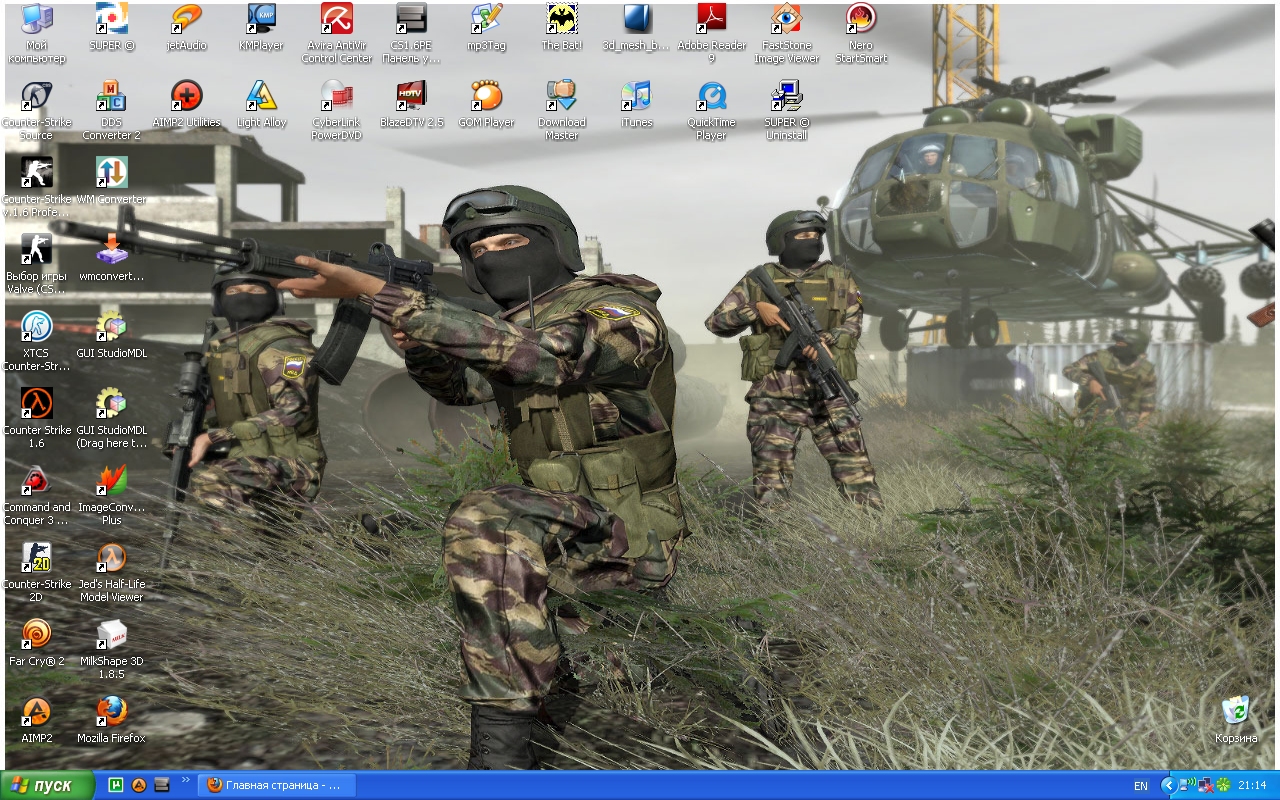Select the MilkShape 3D 1.8.5 icon

111,636
